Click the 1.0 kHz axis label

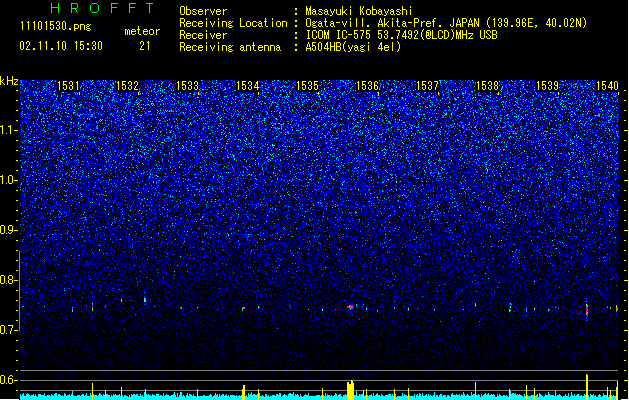[x=9, y=180]
